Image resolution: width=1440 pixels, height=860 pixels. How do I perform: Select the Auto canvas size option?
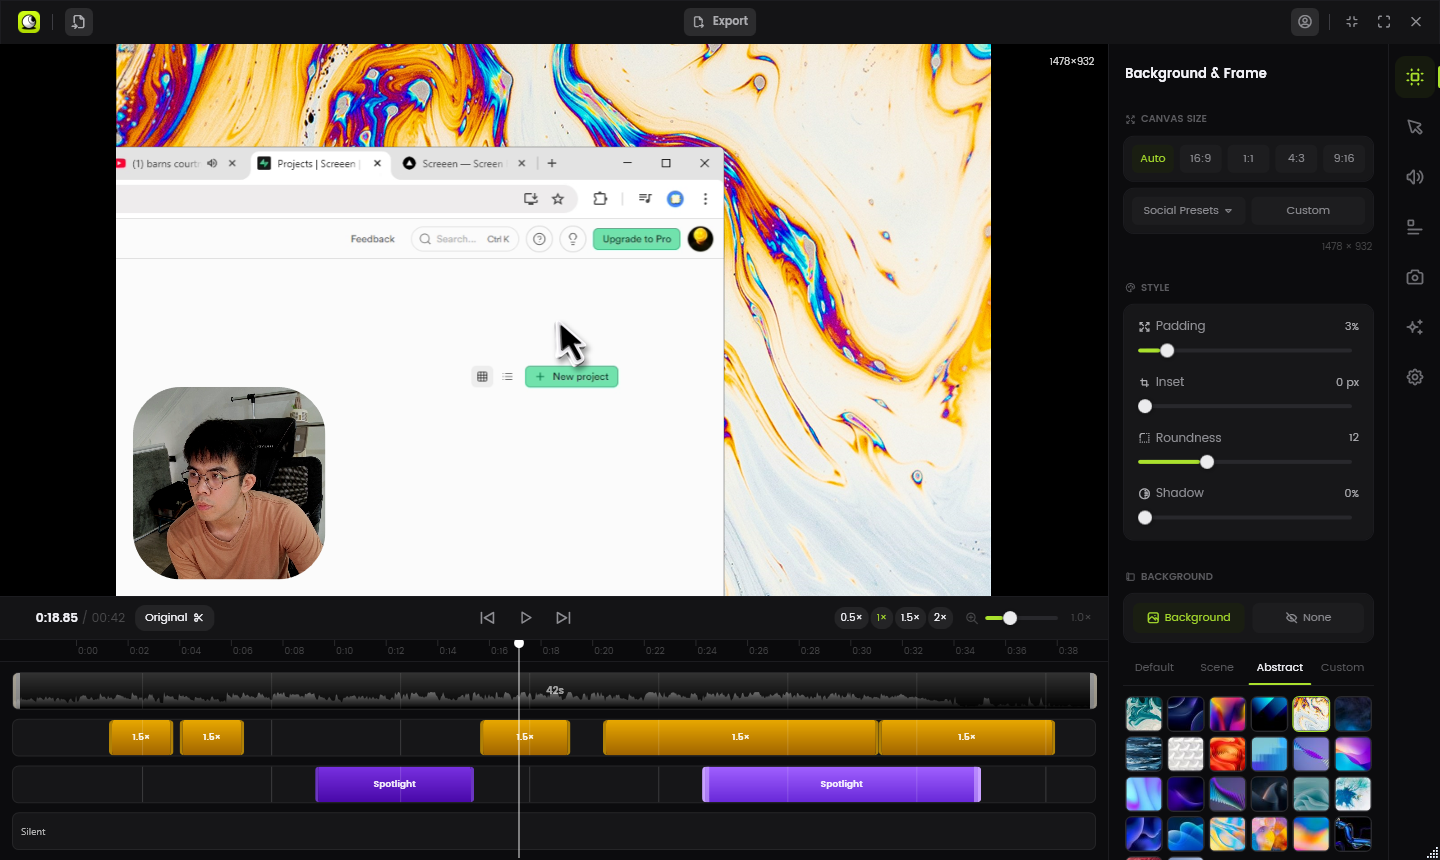(x=1152, y=158)
